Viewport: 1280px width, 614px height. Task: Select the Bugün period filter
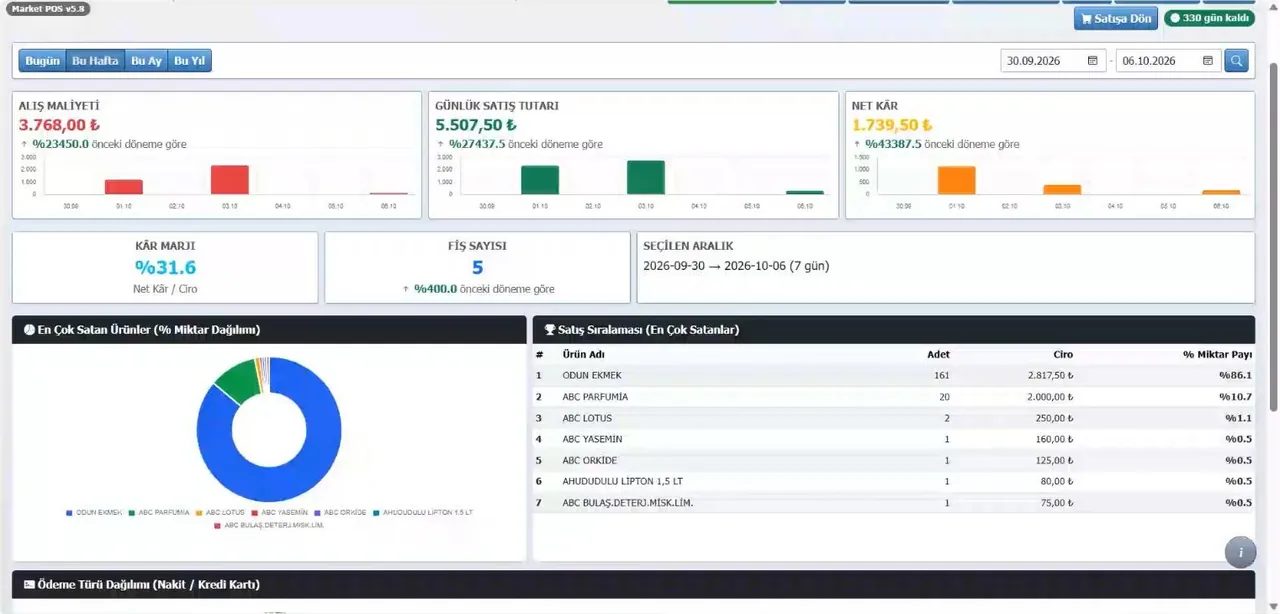point(42,61)
